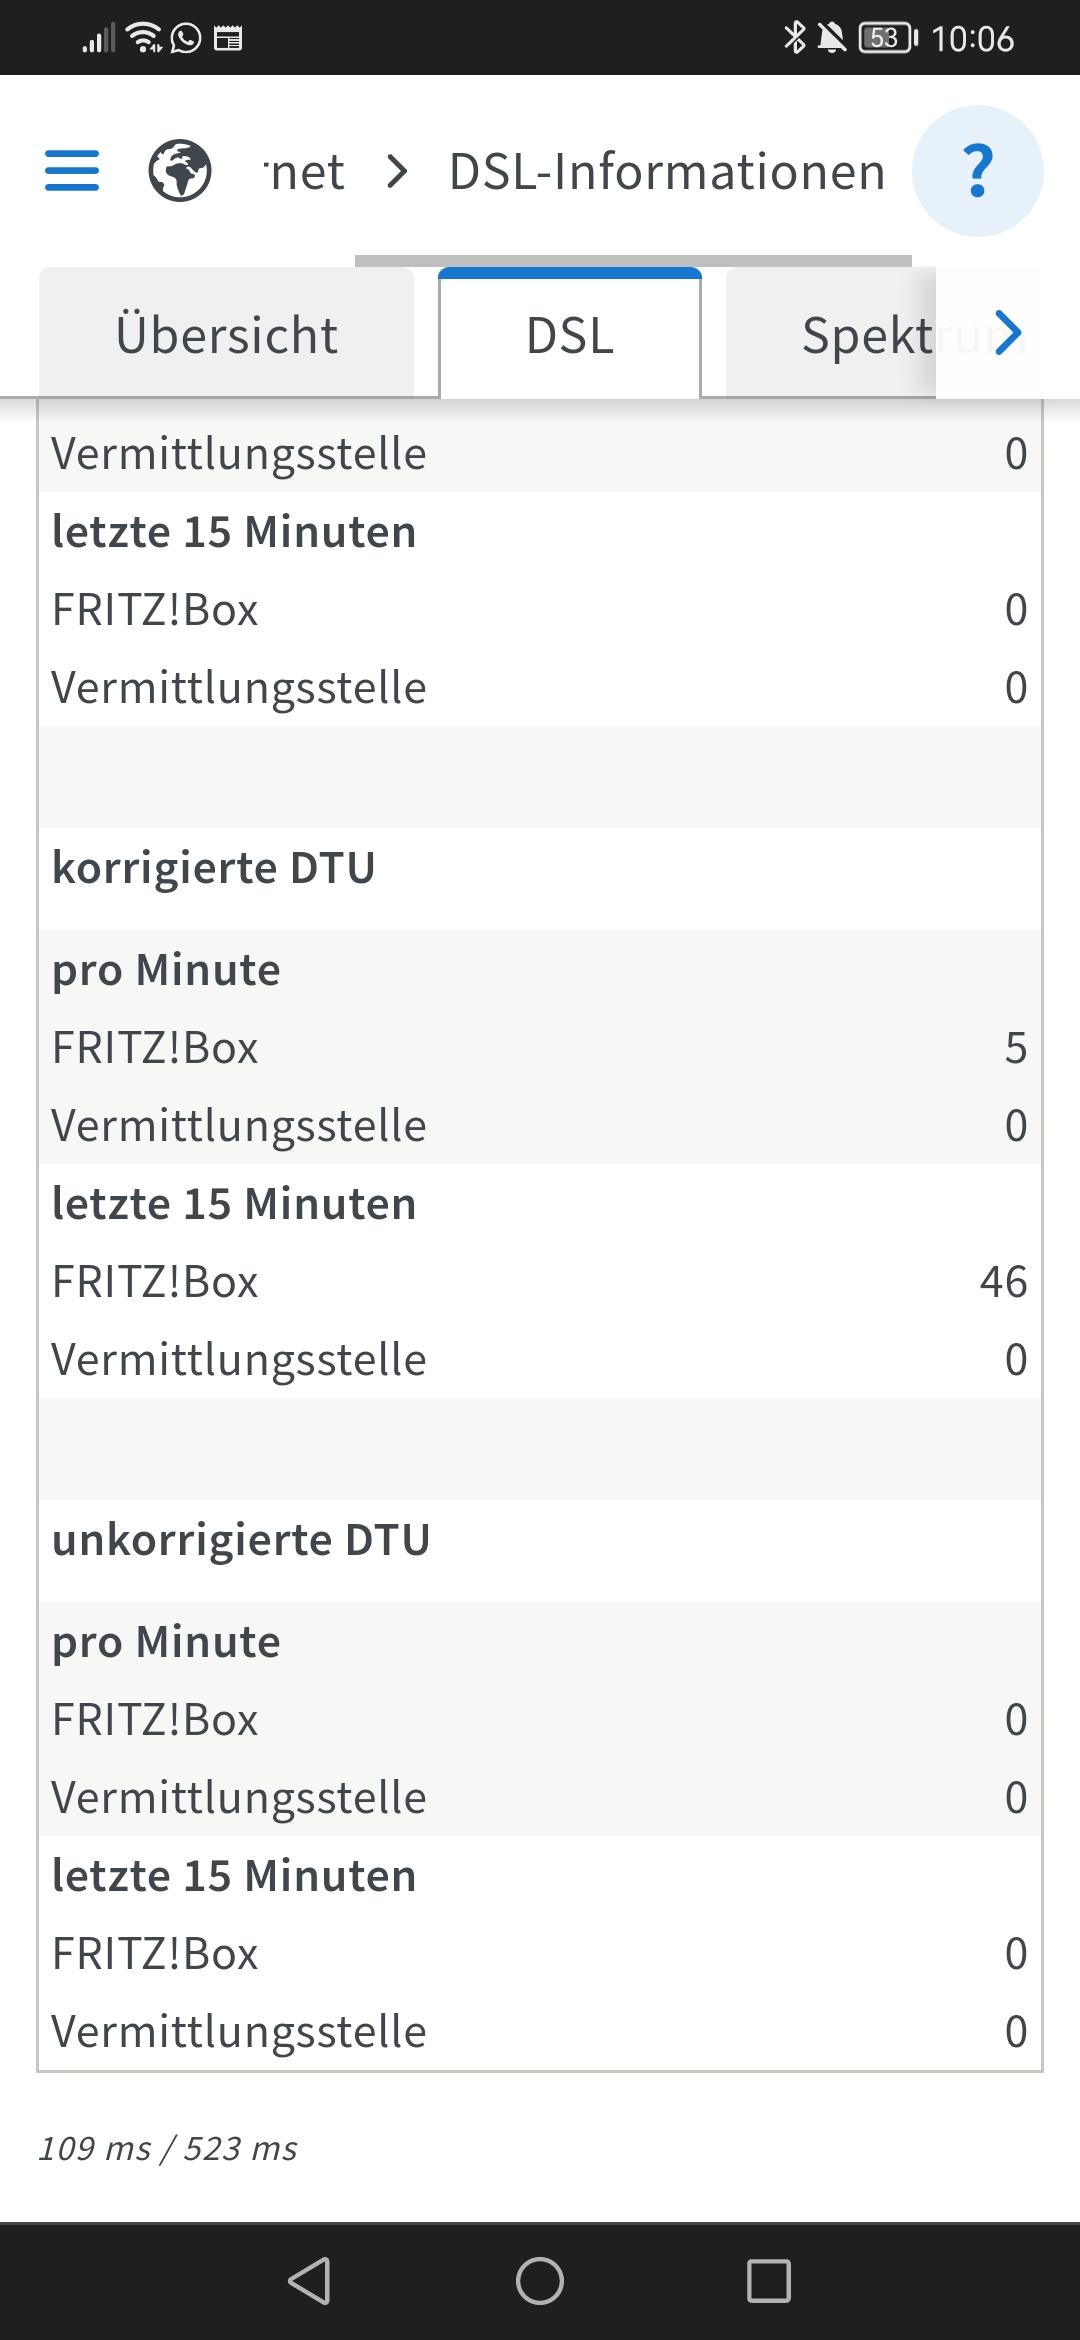The image size is (1080, 2340).
Task: Tap the 'unkorrigierte DTU' section header
Action: 241,1540
